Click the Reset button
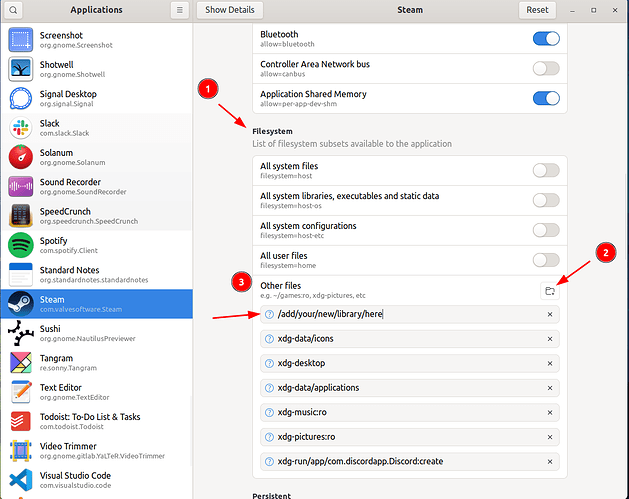Viewport: 629px width, 499px height. [537, 10]
